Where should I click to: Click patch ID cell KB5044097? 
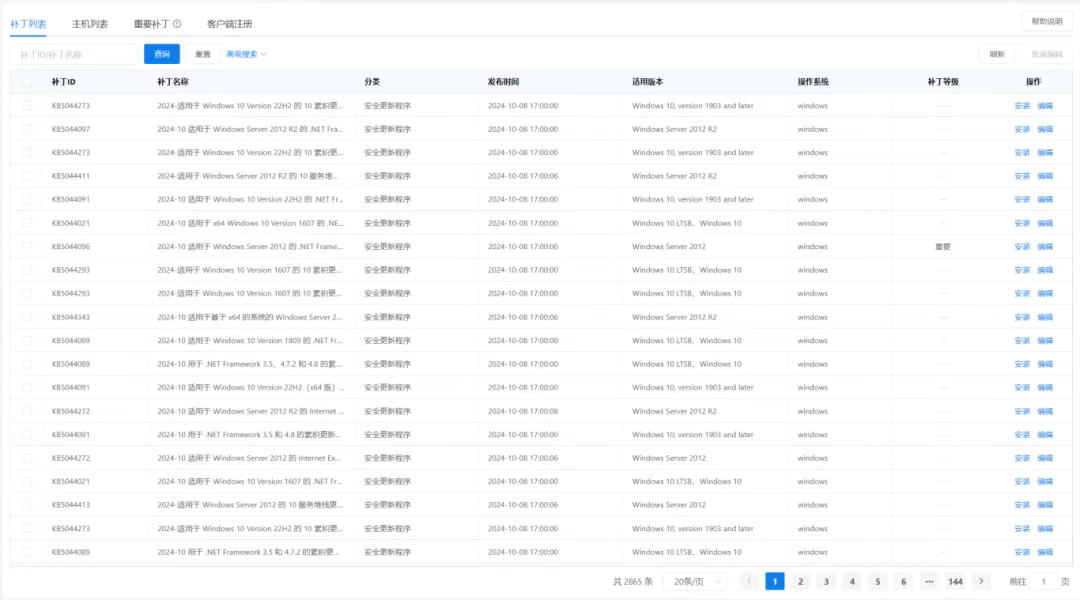click(70, 129)
